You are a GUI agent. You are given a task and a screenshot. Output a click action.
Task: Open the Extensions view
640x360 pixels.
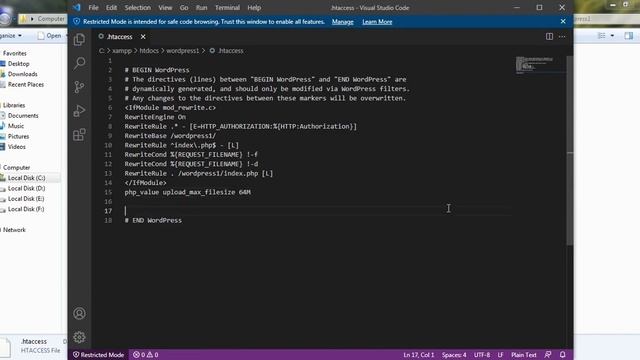click(x=79, y=135)
